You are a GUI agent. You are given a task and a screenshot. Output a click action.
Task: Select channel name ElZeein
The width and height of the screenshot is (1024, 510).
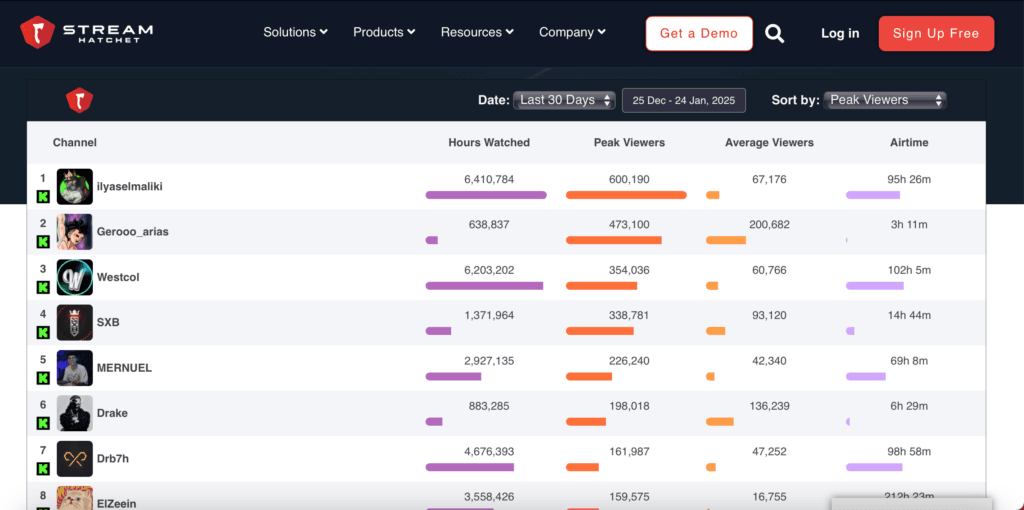(x=116, y=503)
